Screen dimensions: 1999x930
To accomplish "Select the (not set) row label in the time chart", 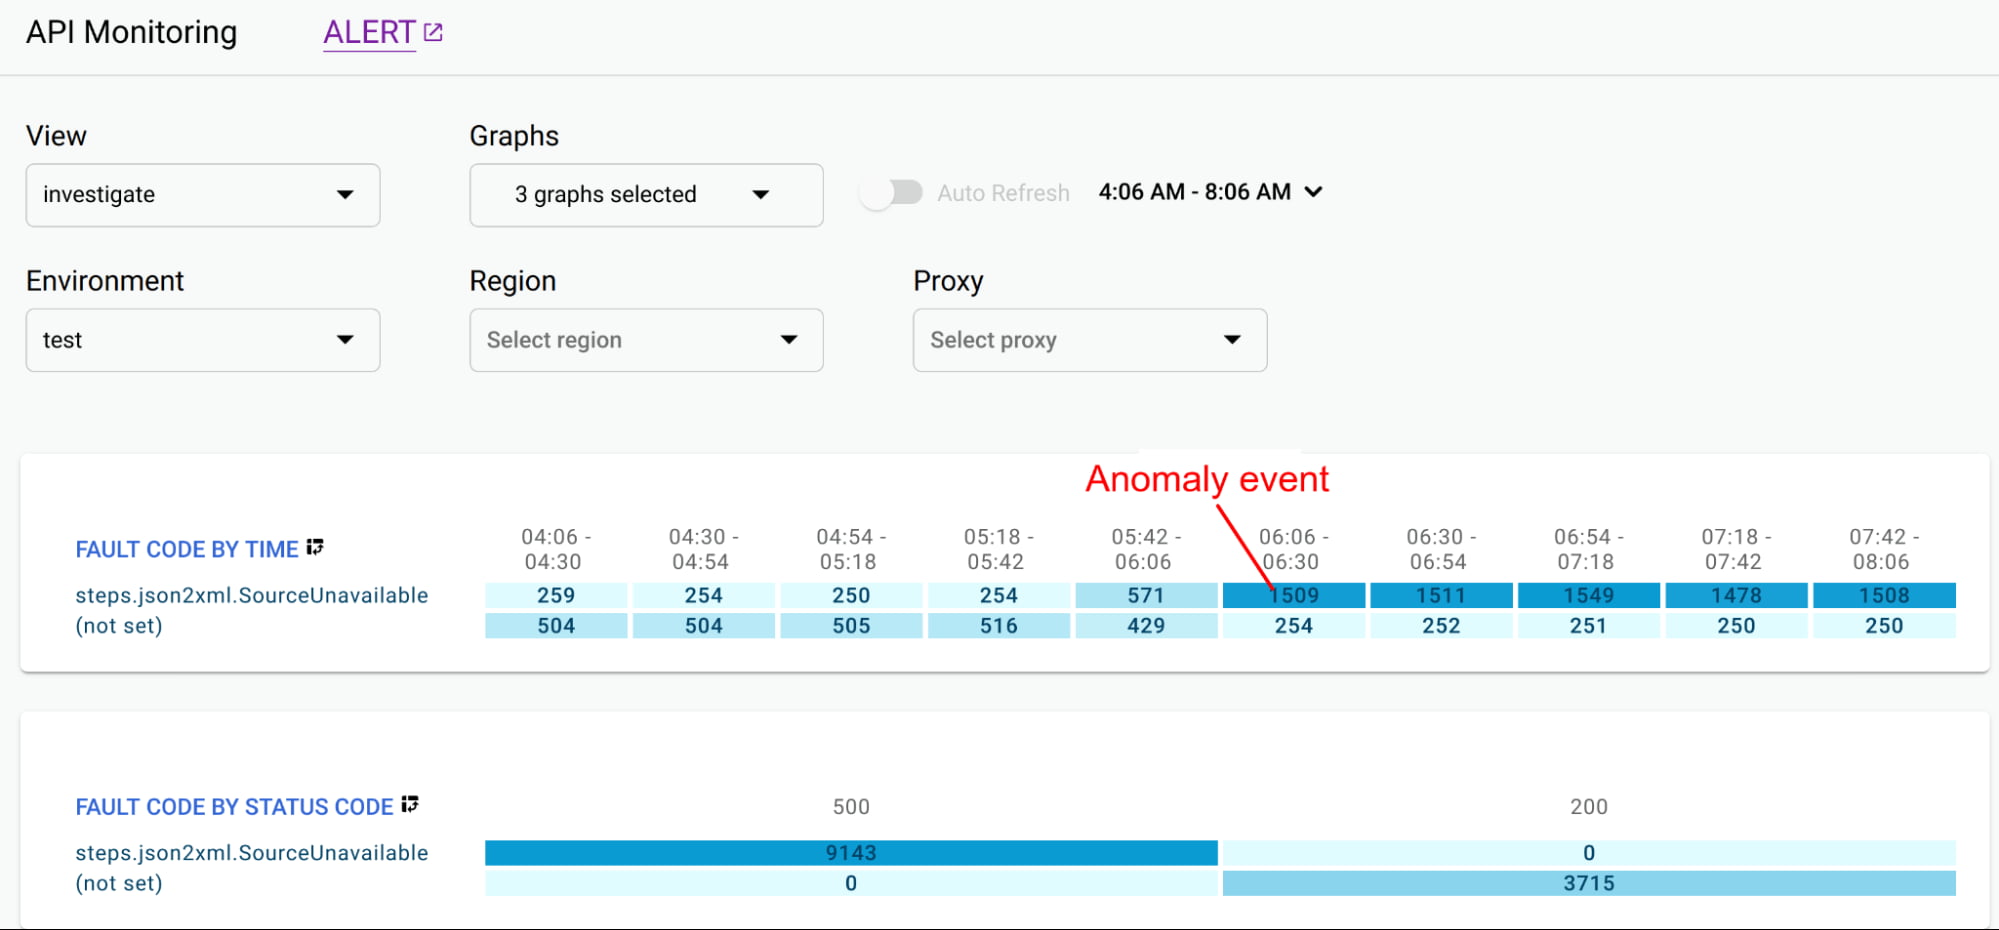I will pyautogui.click(x=119, y=626).
